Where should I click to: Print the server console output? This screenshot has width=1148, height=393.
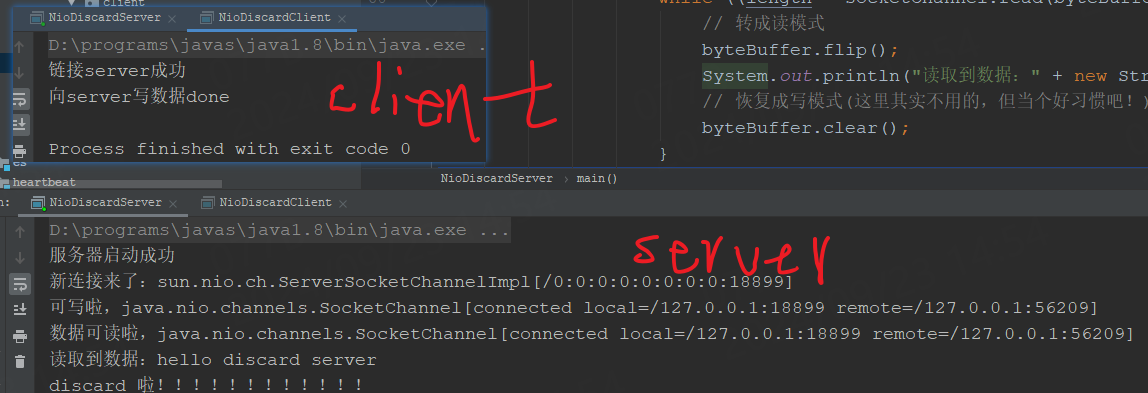tap(20, 336)
